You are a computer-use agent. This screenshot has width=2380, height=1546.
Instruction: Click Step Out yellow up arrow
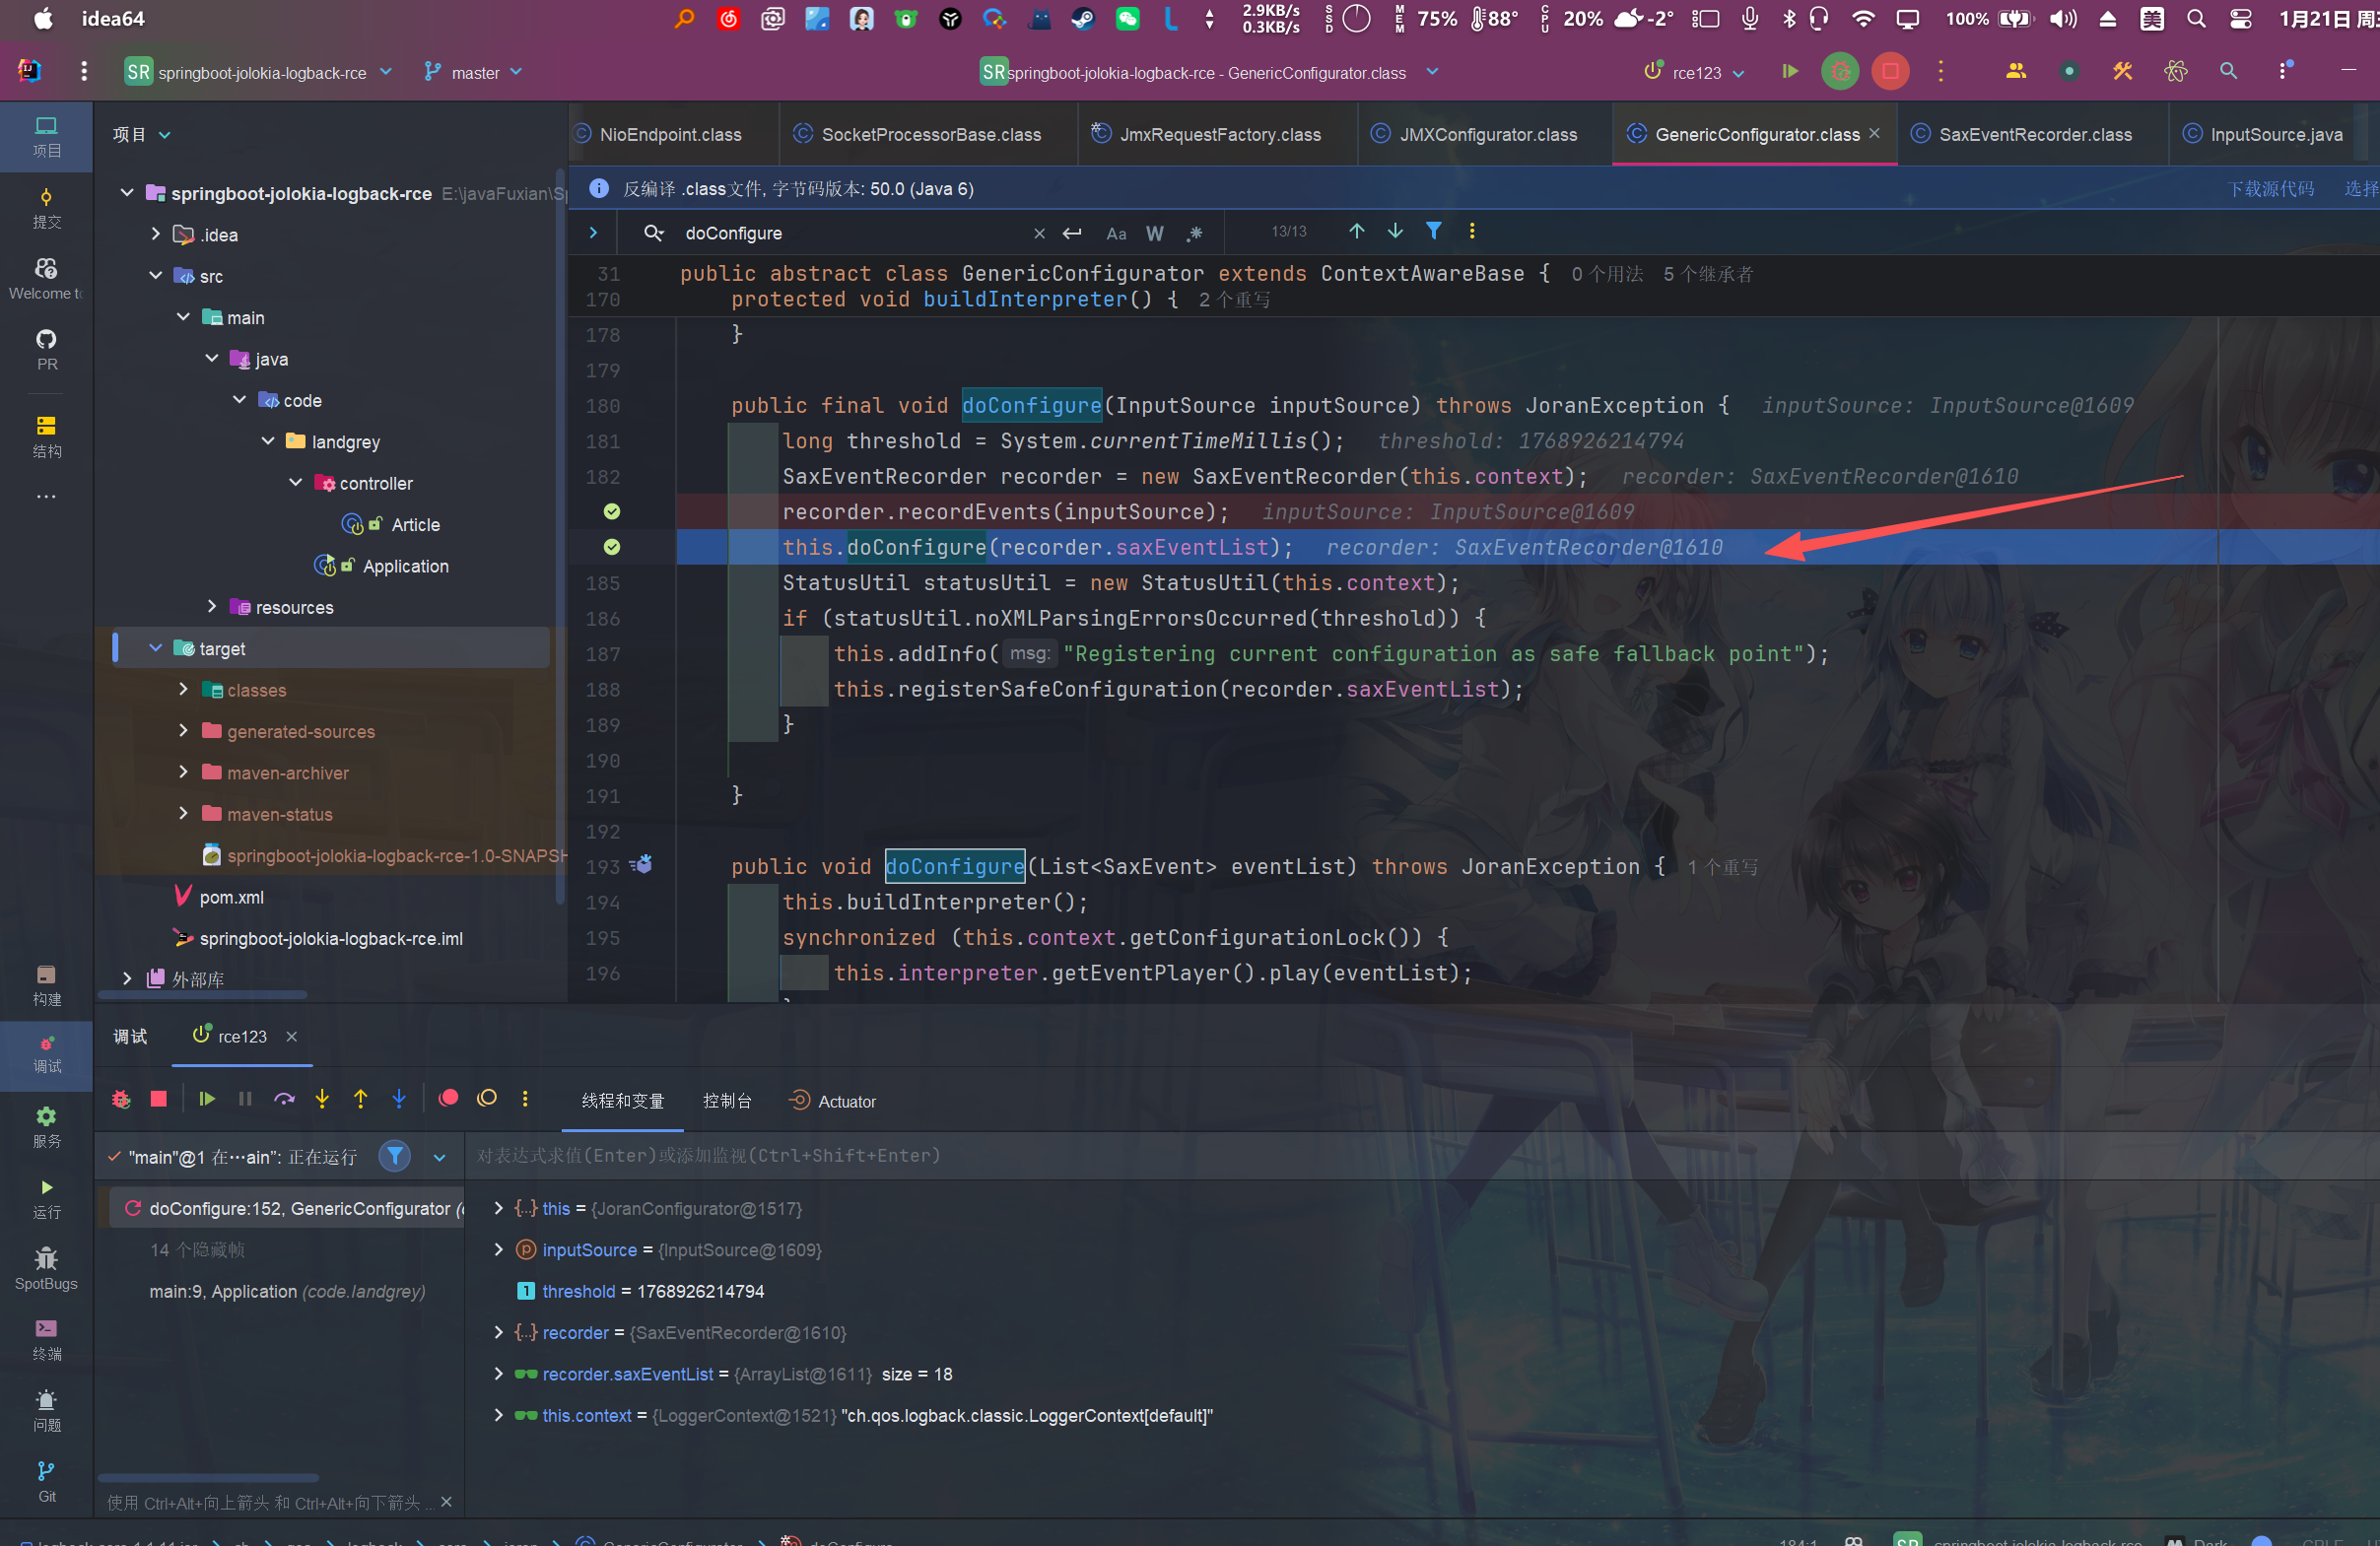360,1099
